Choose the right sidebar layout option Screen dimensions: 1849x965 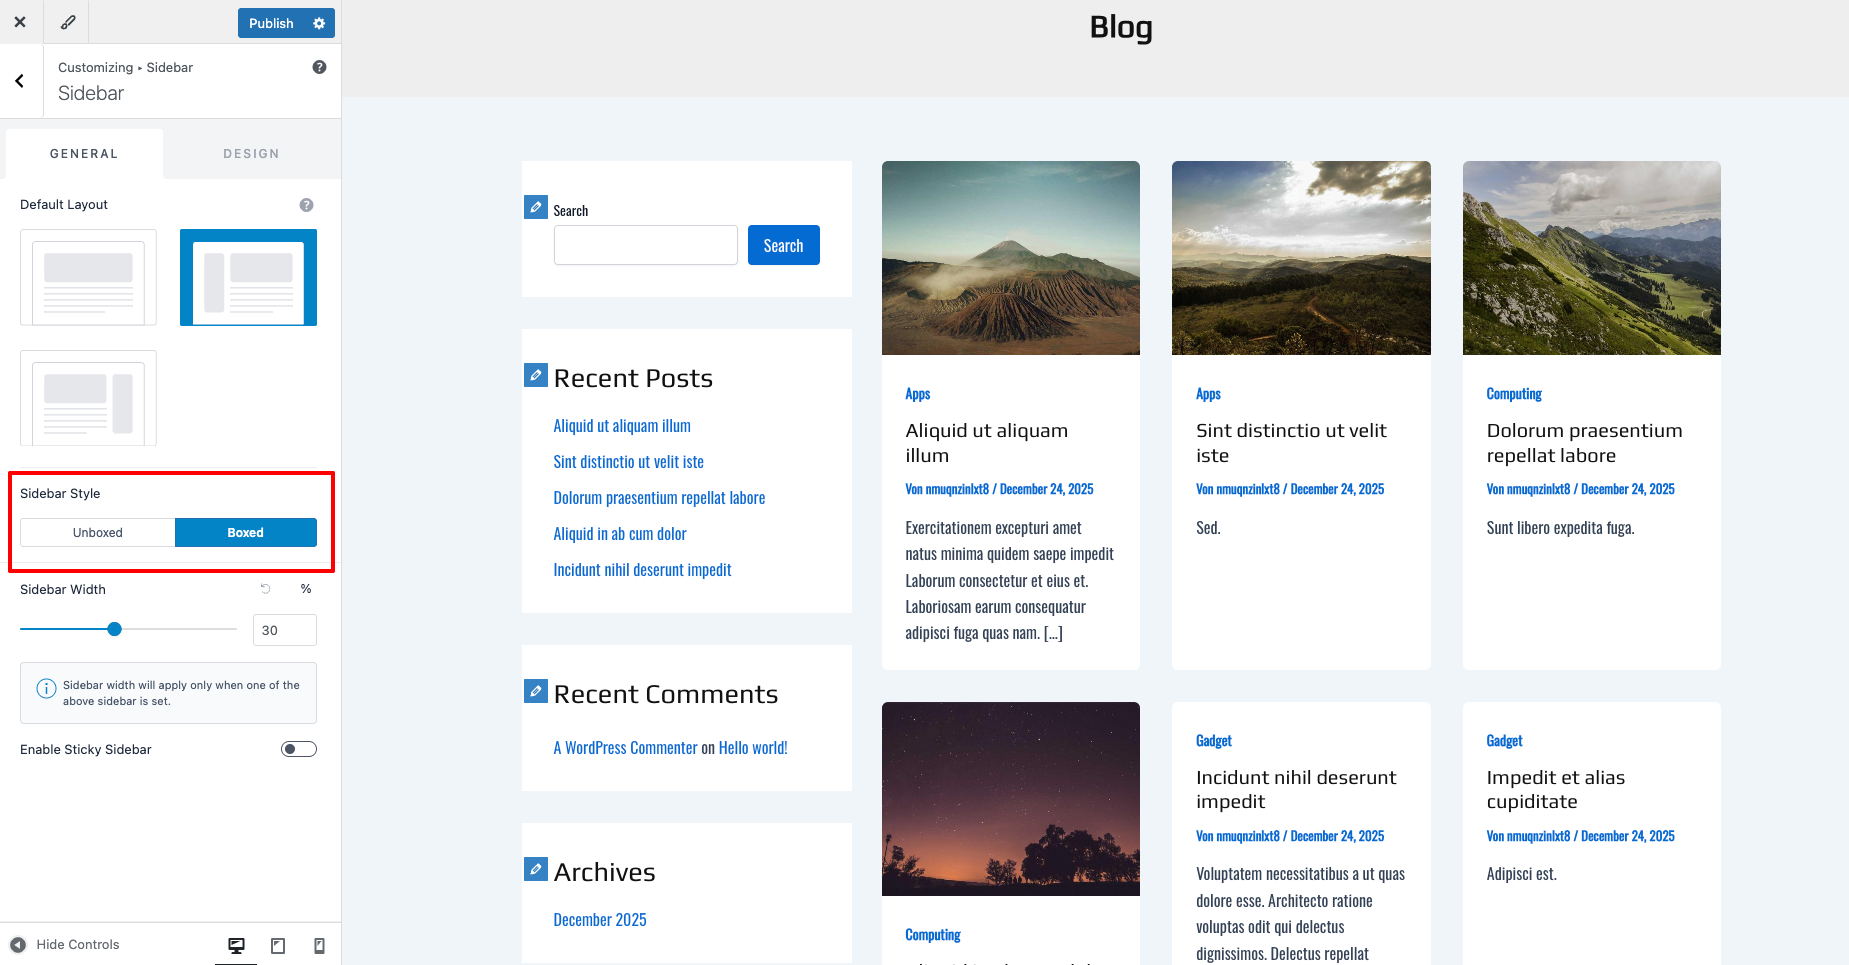[x=88, y=398]
